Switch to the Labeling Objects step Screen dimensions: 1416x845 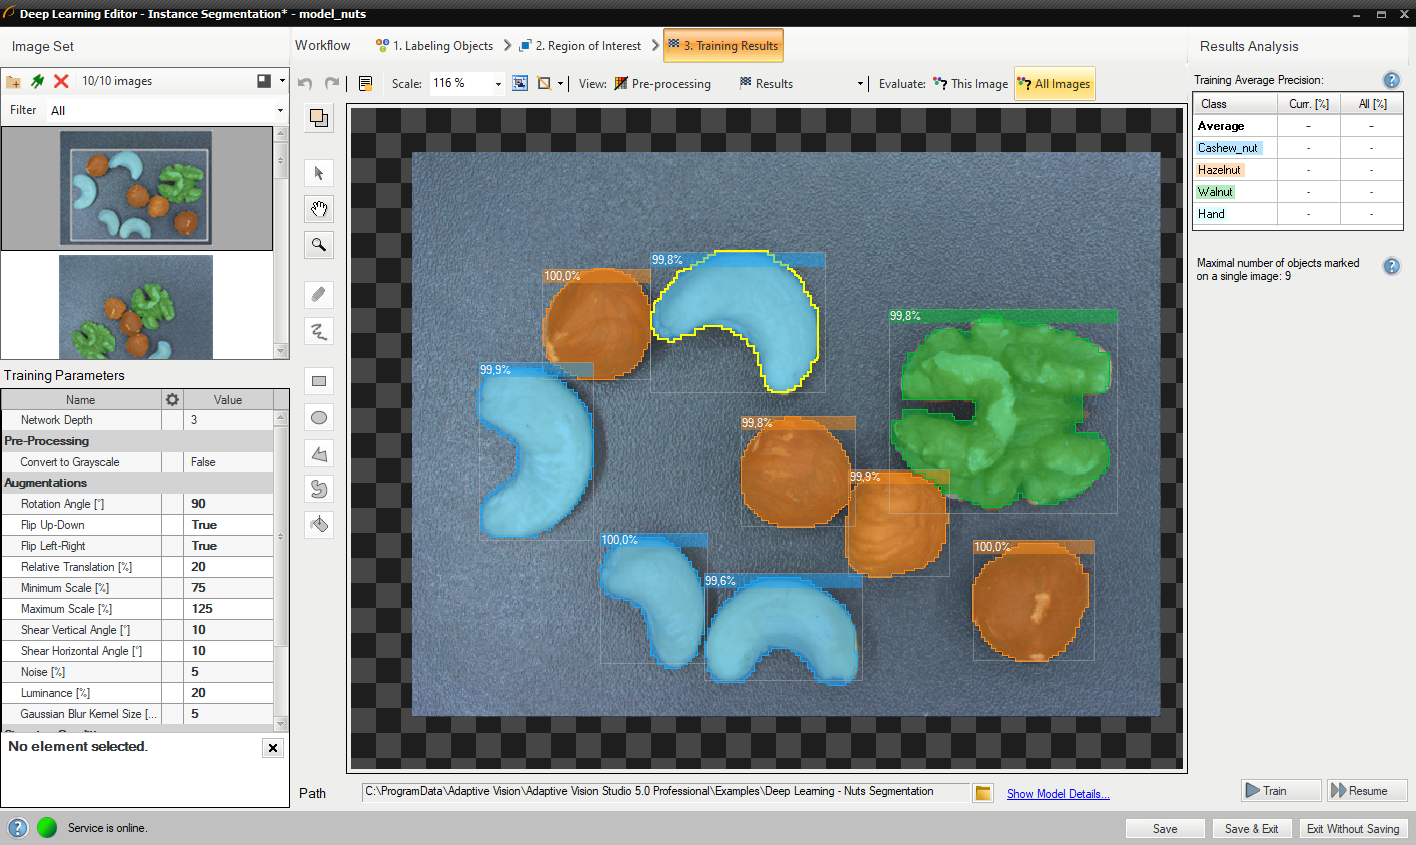click(x=435, y=46)
